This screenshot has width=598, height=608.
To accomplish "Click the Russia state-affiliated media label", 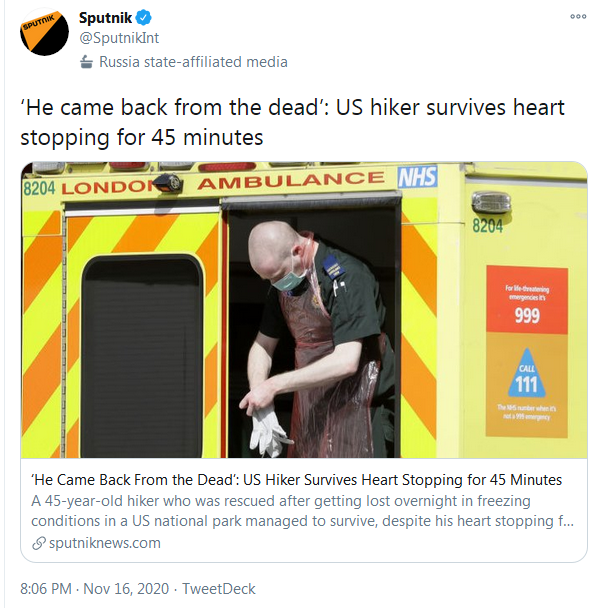I will (x=193, y=62).
